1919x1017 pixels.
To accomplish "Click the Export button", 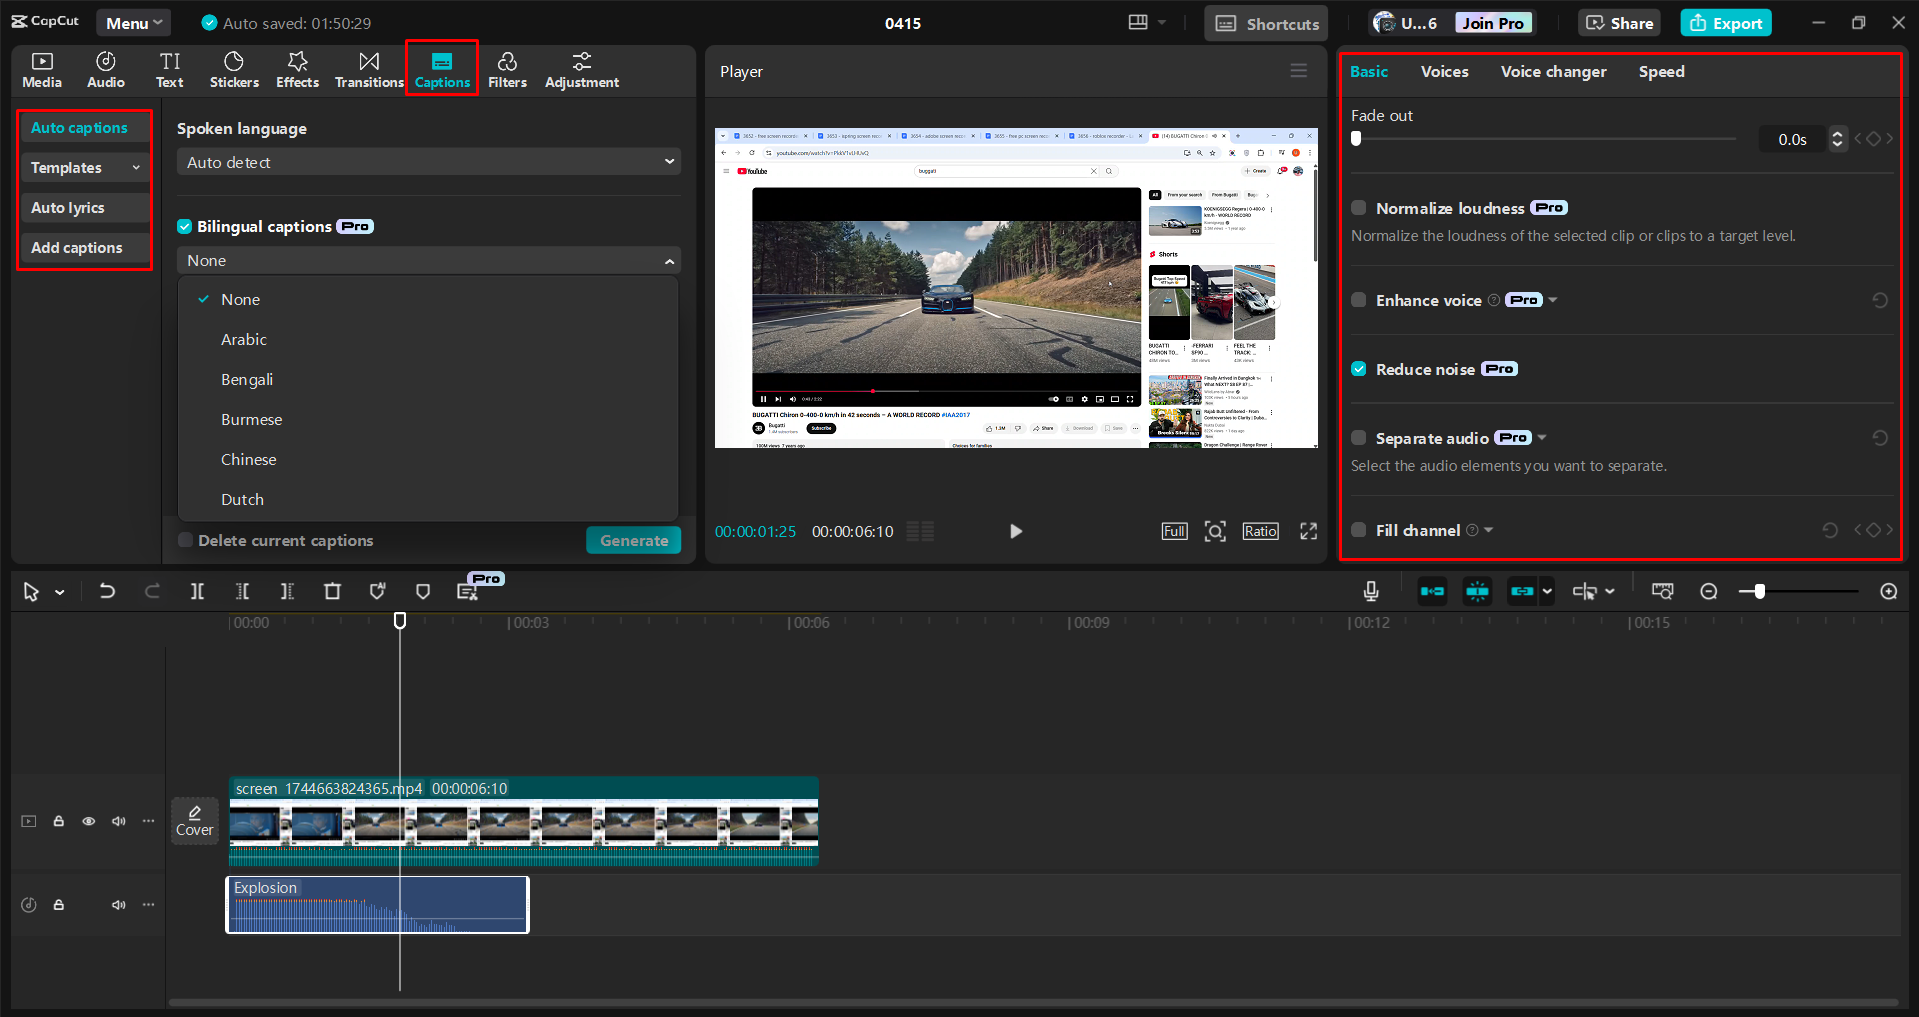I will (x=1725, y=22).
